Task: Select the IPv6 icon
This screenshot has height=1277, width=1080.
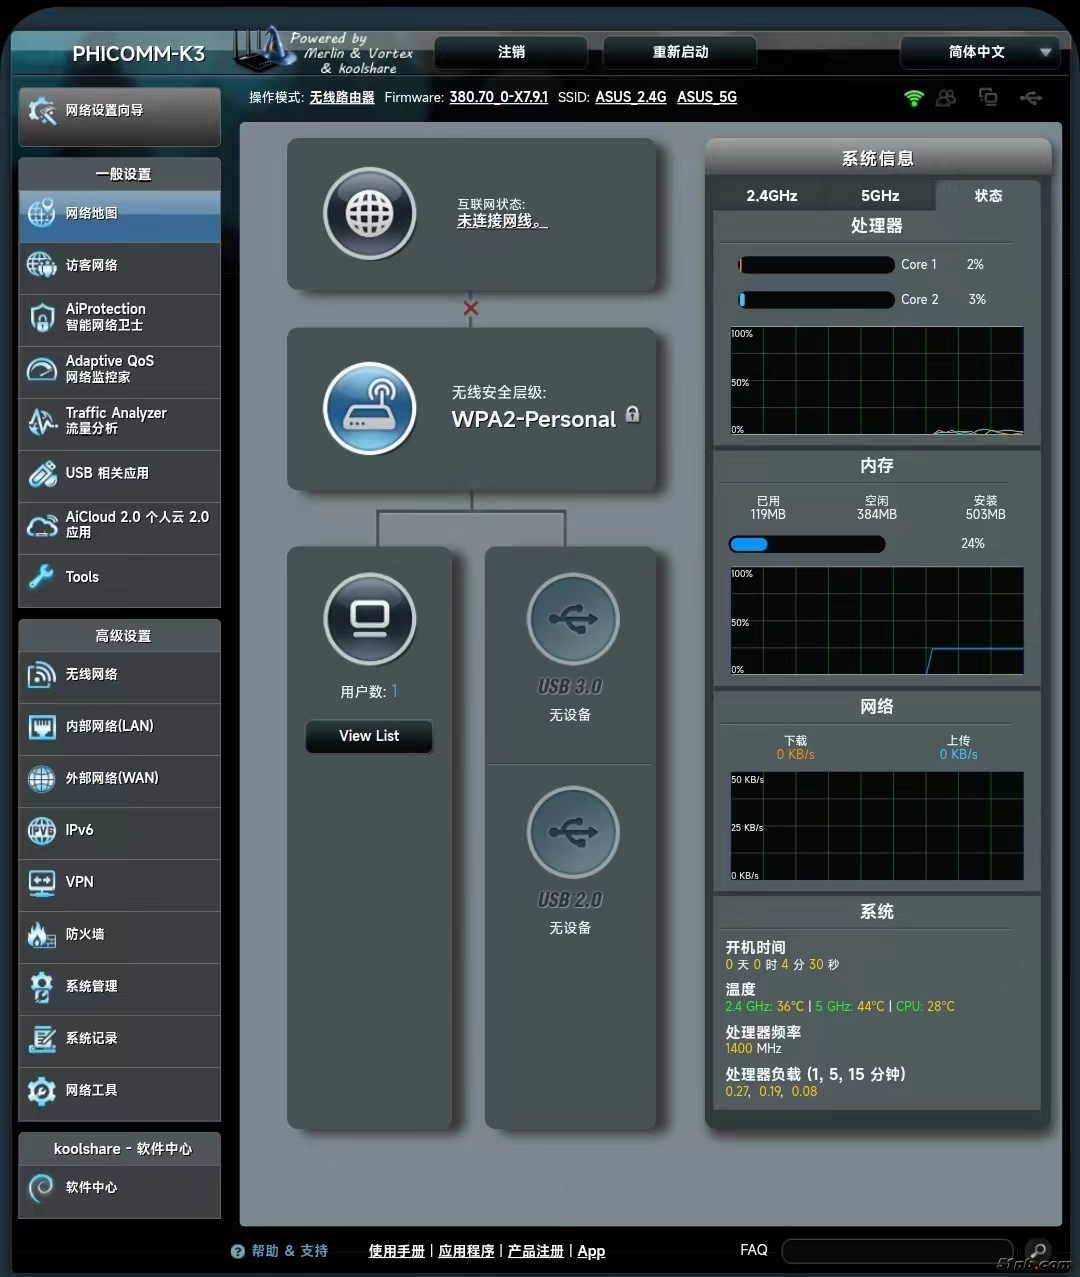Action: click(41, 831)
